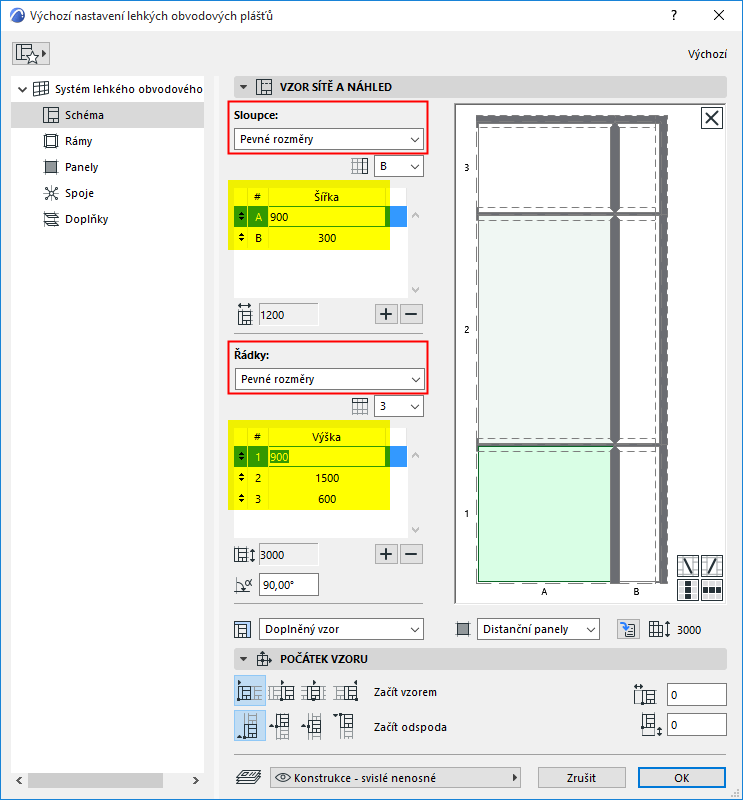Open the Rámy settings page
This screenshot has width=743, height=800.
pyautogui.click(x=78, y=141)
